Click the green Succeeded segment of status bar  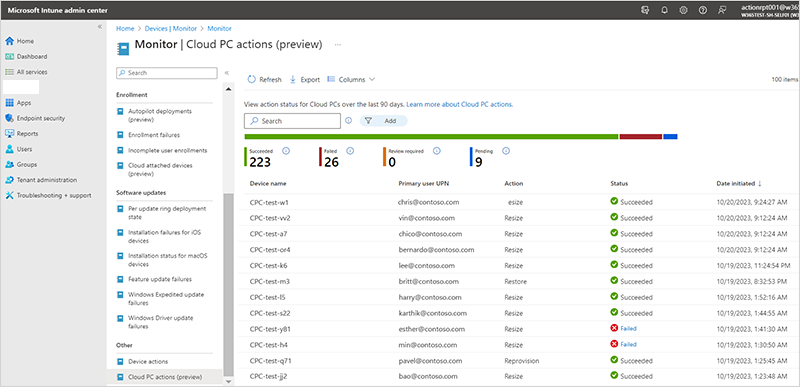(x=431, y=137)
